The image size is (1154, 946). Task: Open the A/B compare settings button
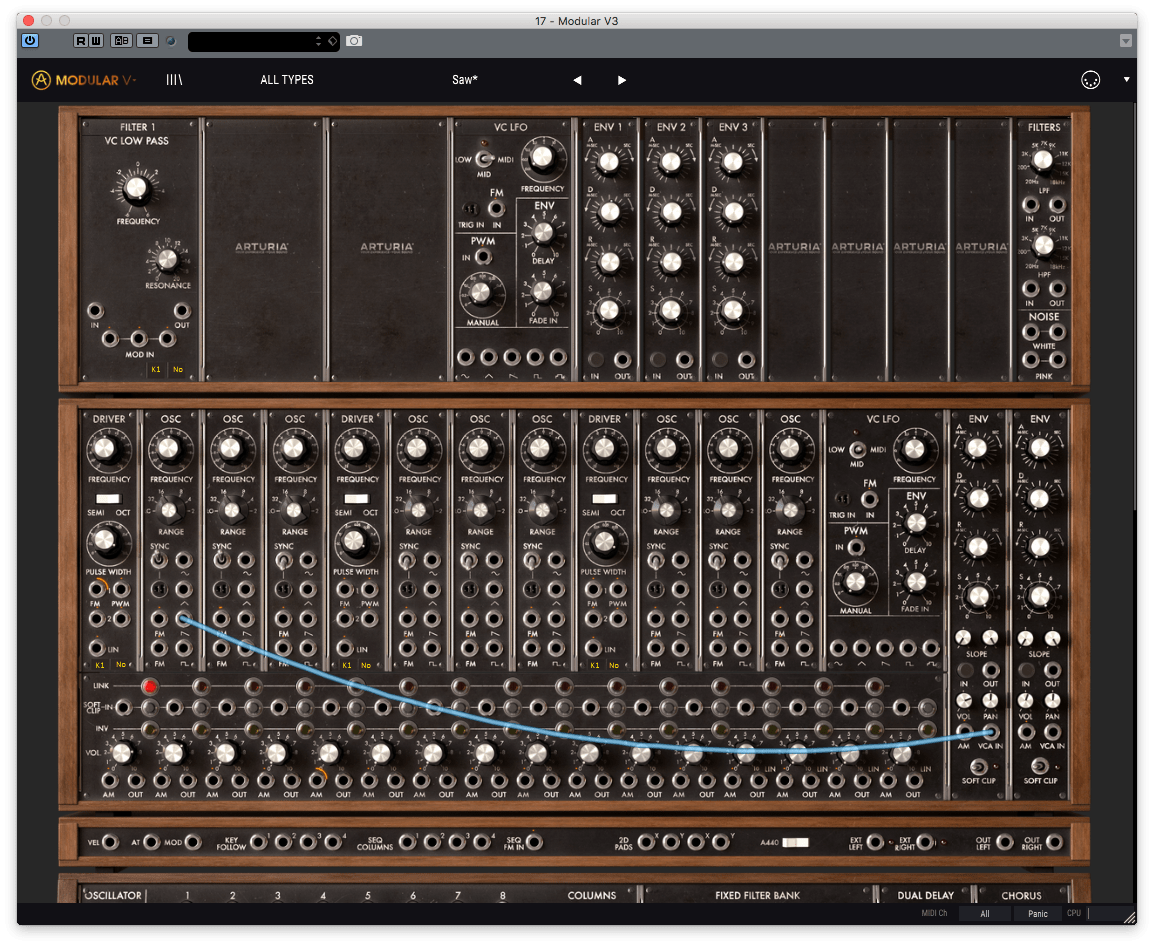[121, 40]
